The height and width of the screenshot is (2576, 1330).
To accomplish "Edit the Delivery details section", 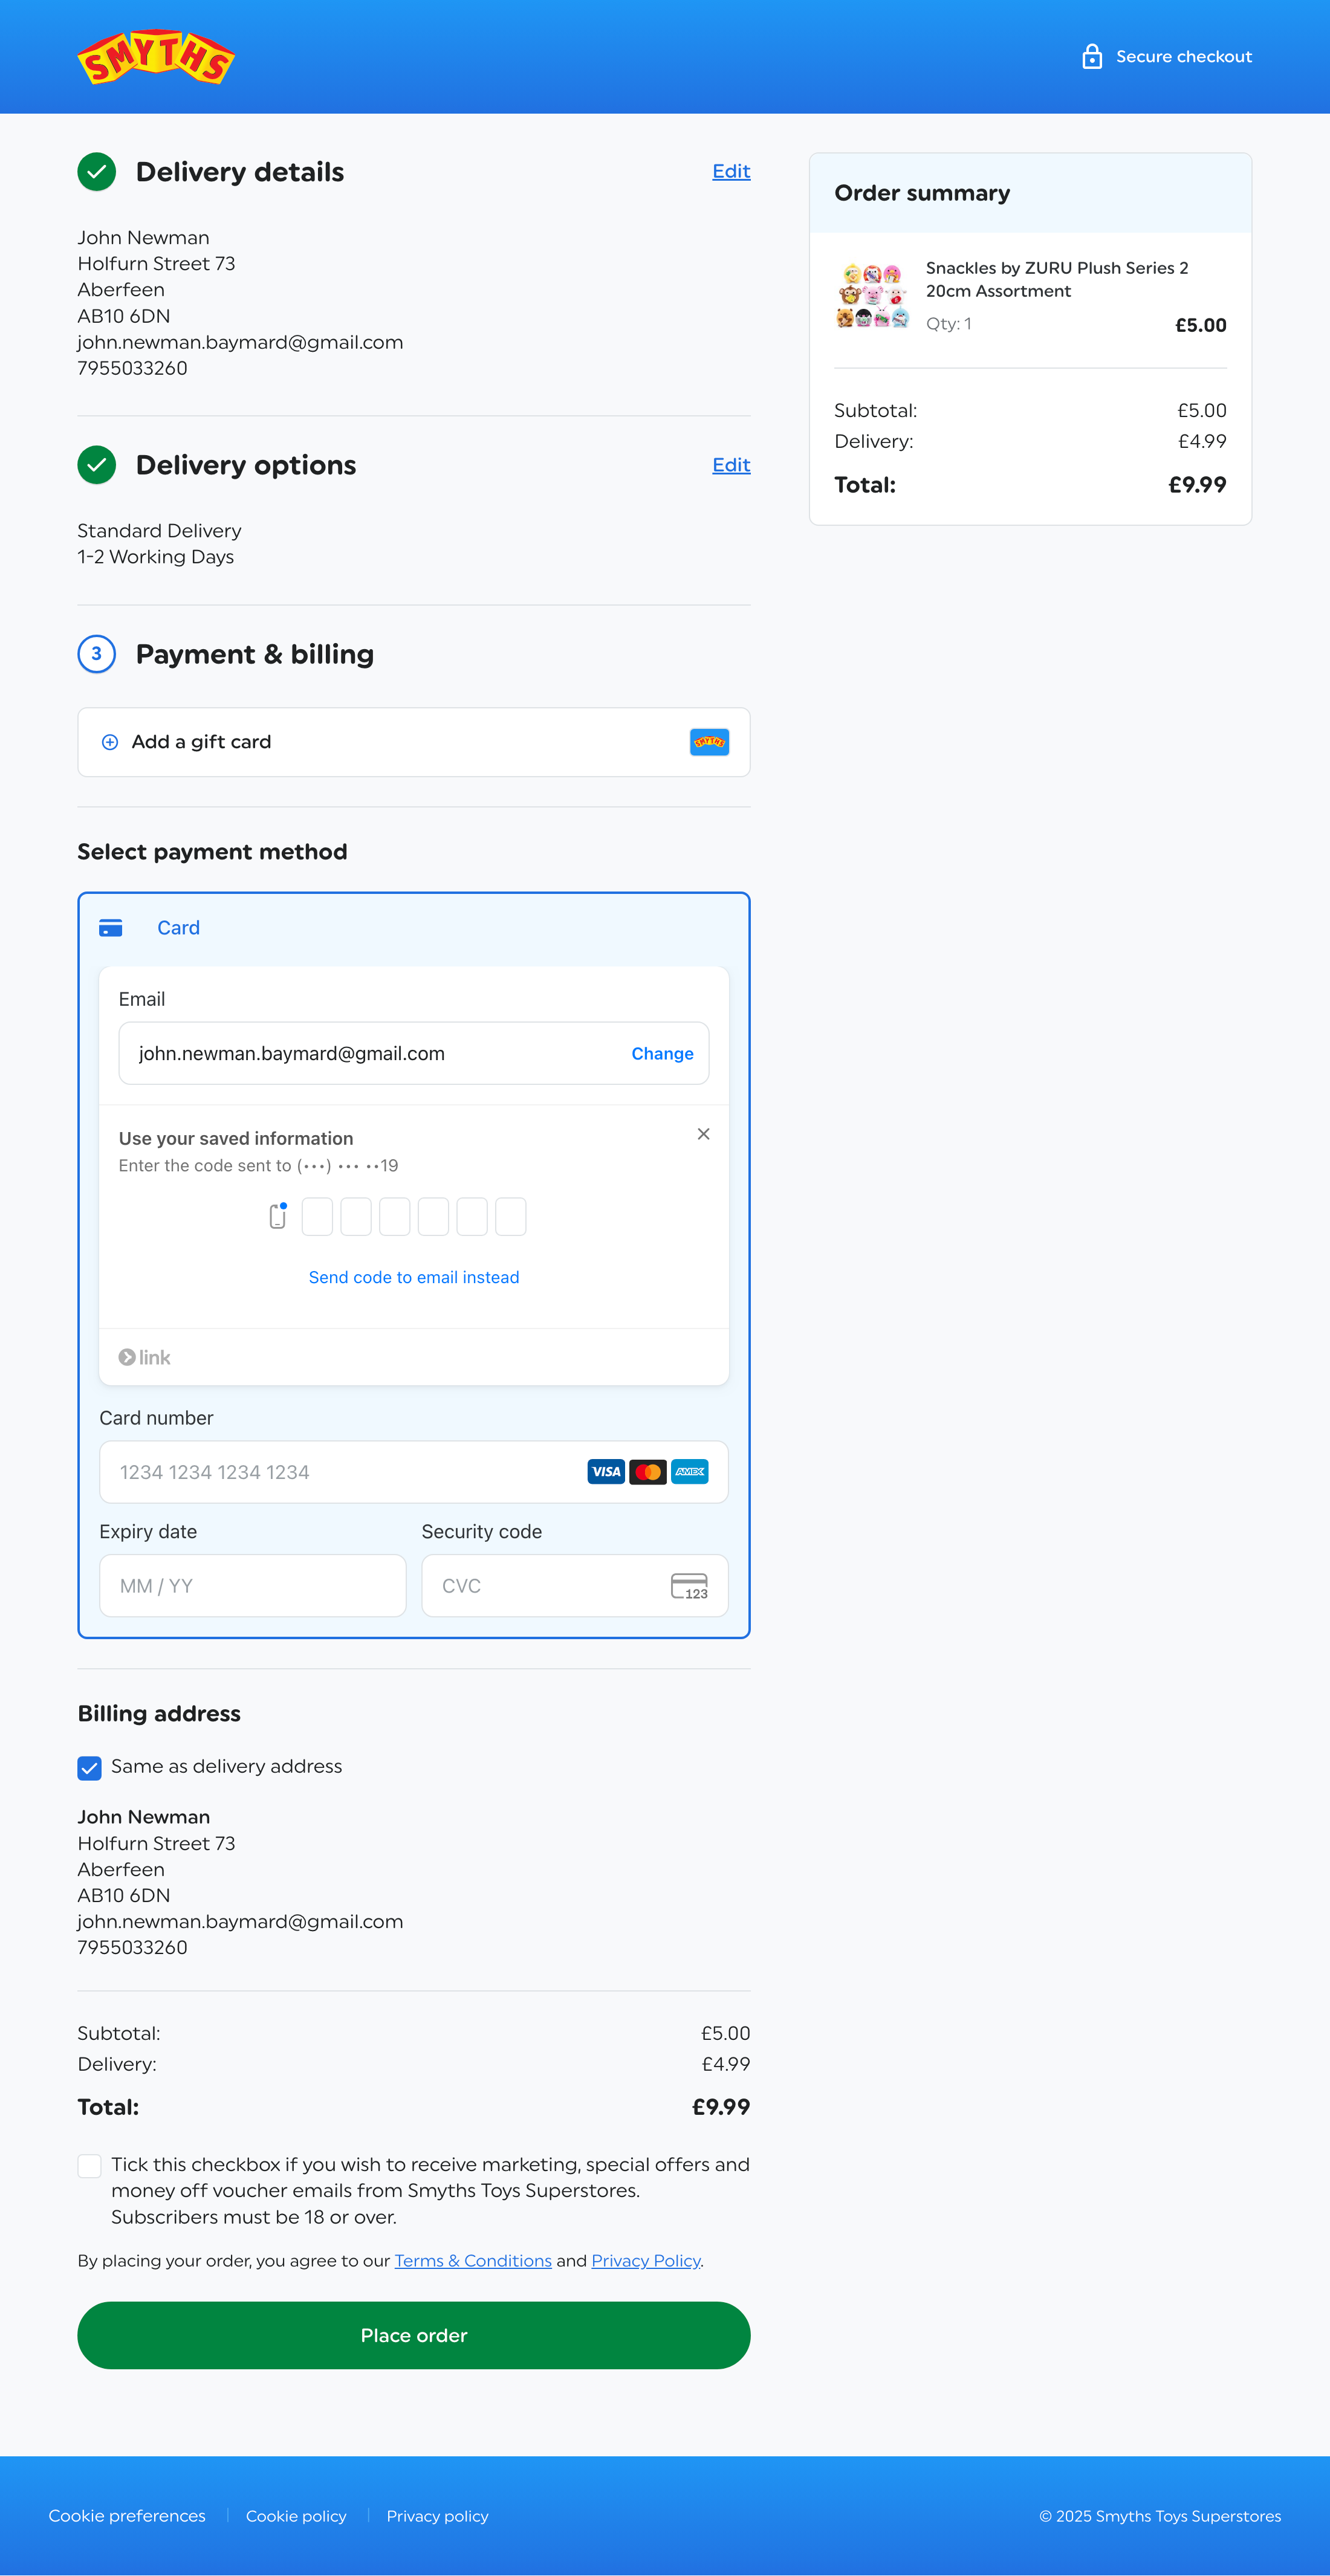I will pyautogui.click(x=730, y=172).
